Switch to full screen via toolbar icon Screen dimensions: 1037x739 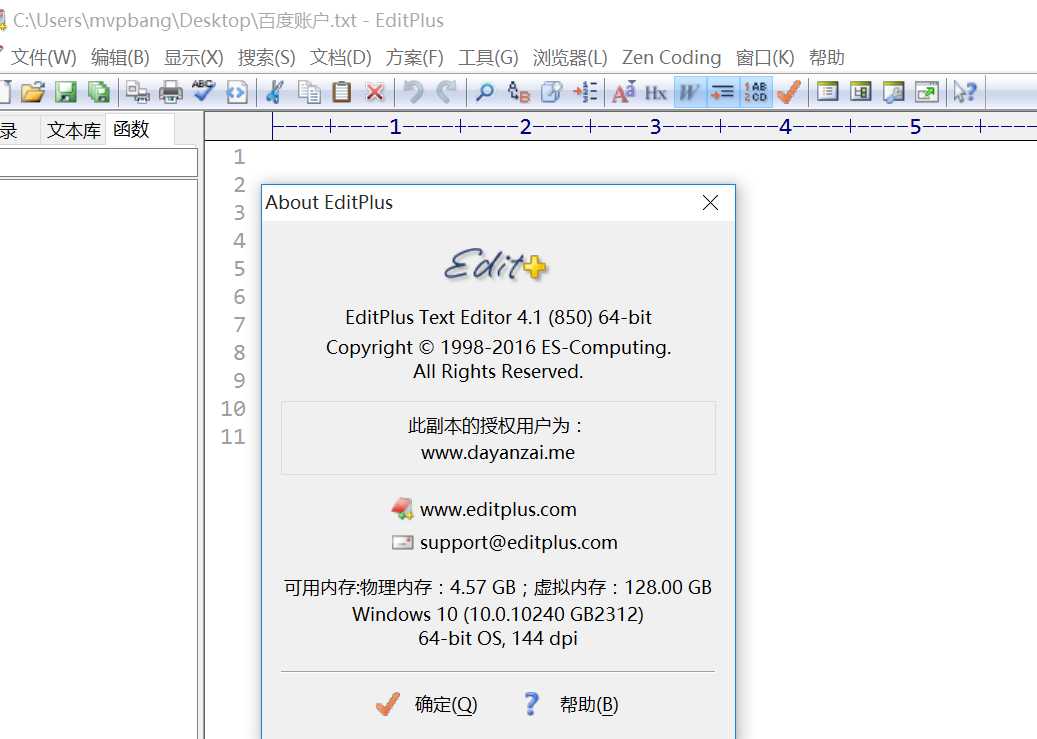click(x=927, y=92)
